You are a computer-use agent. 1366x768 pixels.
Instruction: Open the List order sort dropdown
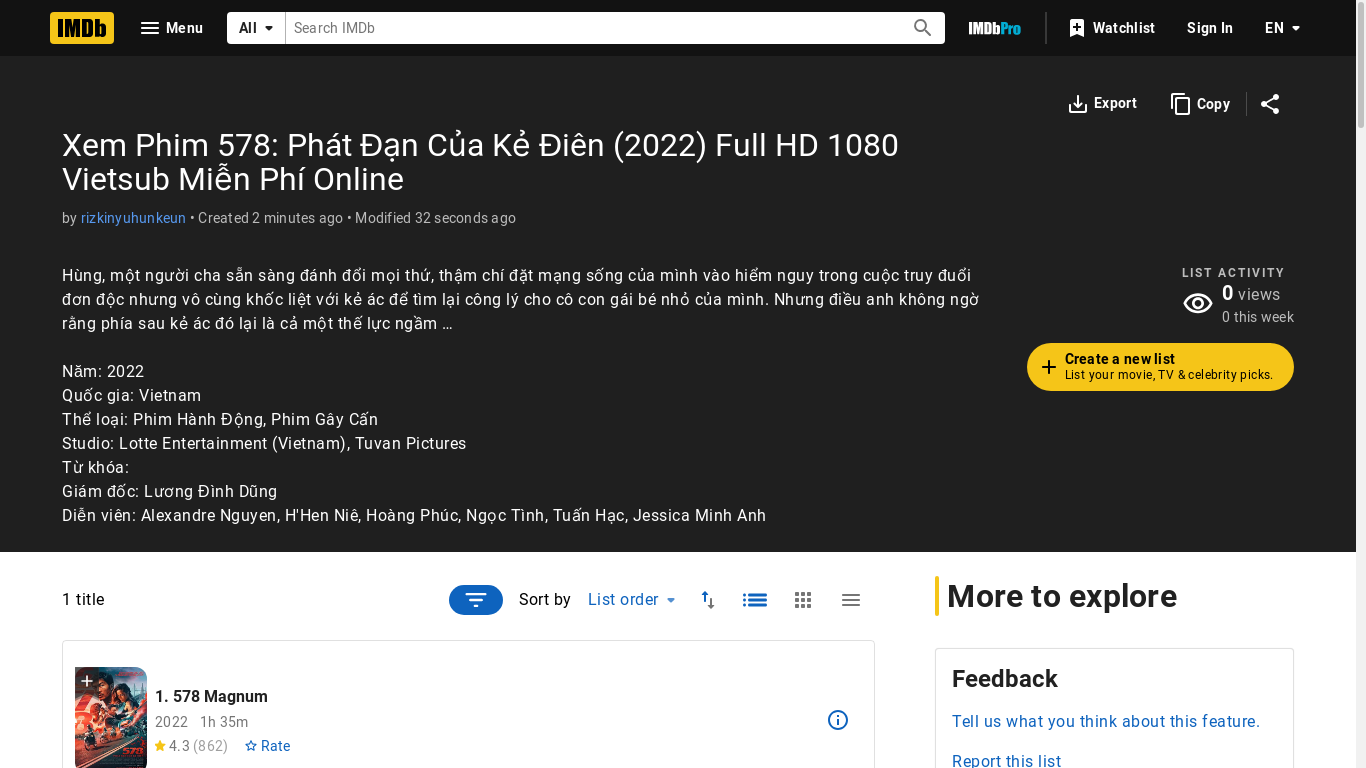632,600
